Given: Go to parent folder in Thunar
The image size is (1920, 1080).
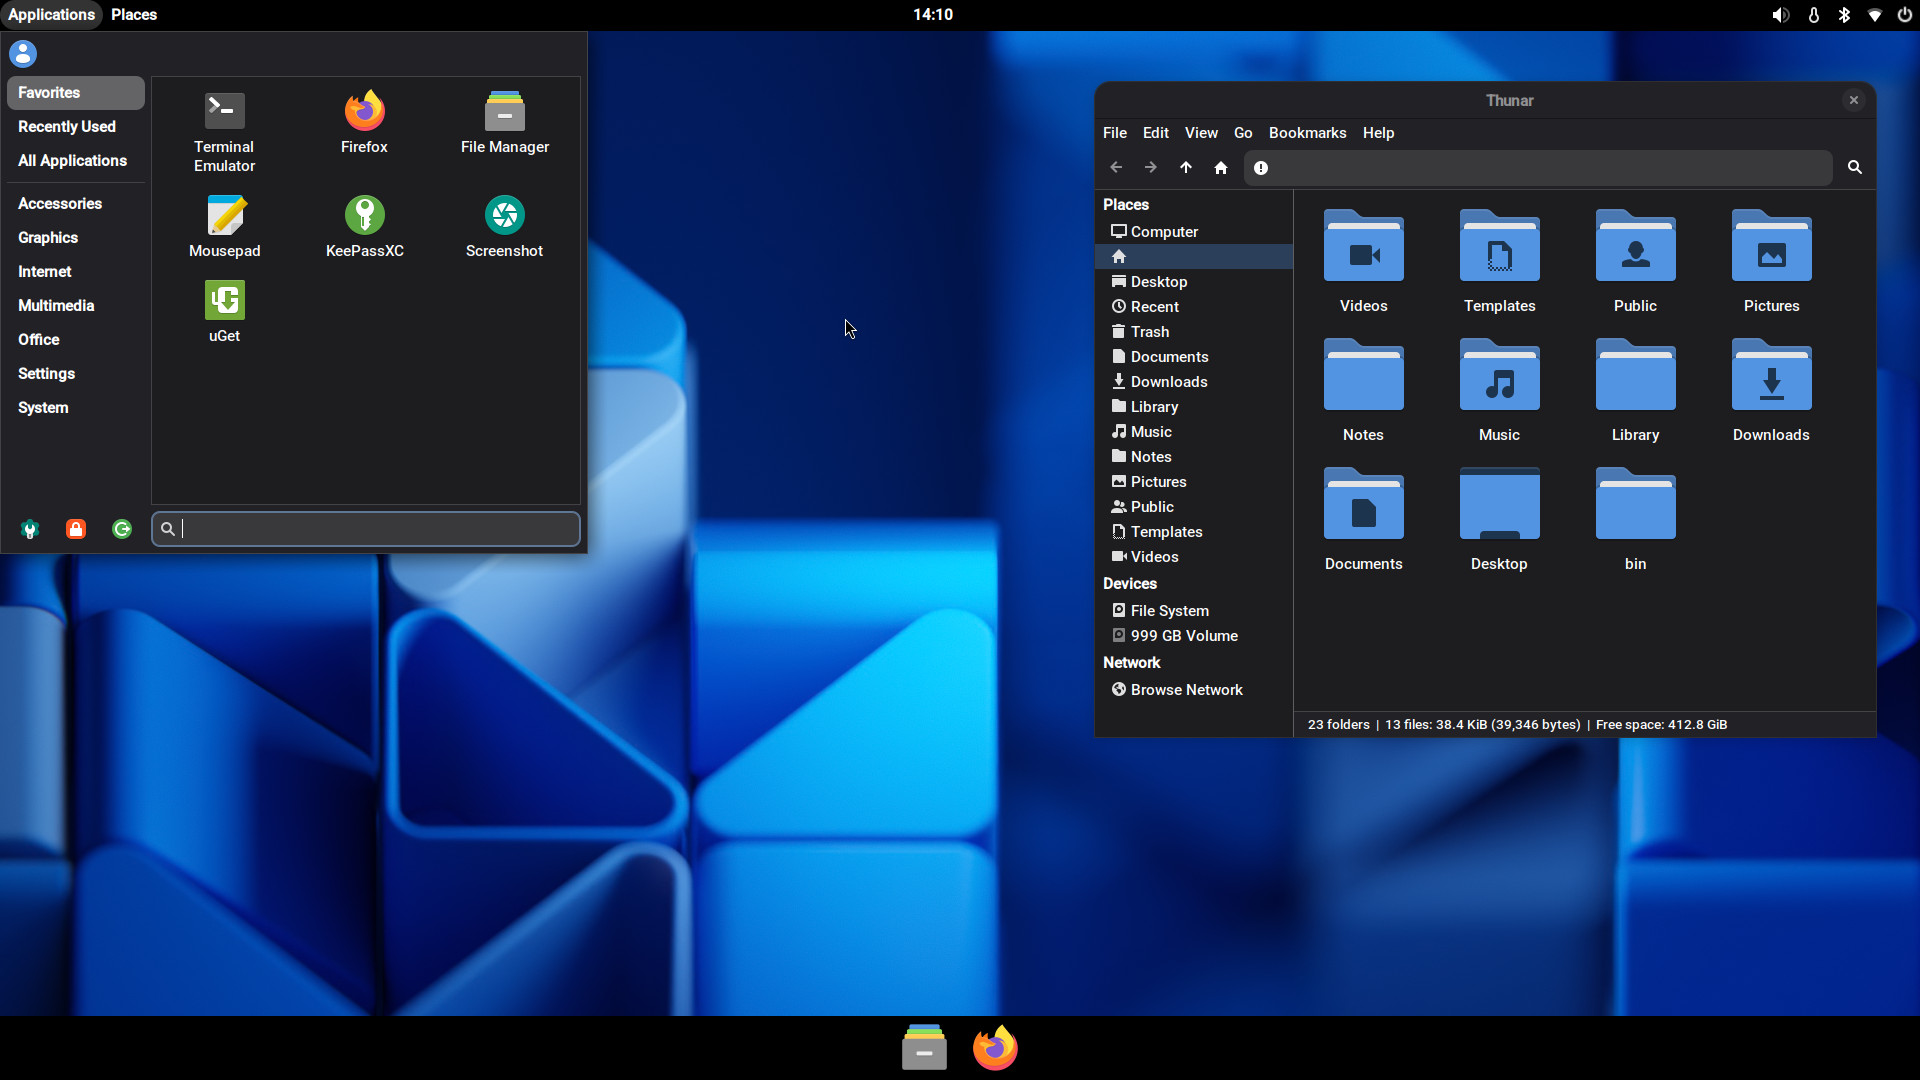Looking at the screenshot, I should pos(1185,168).
